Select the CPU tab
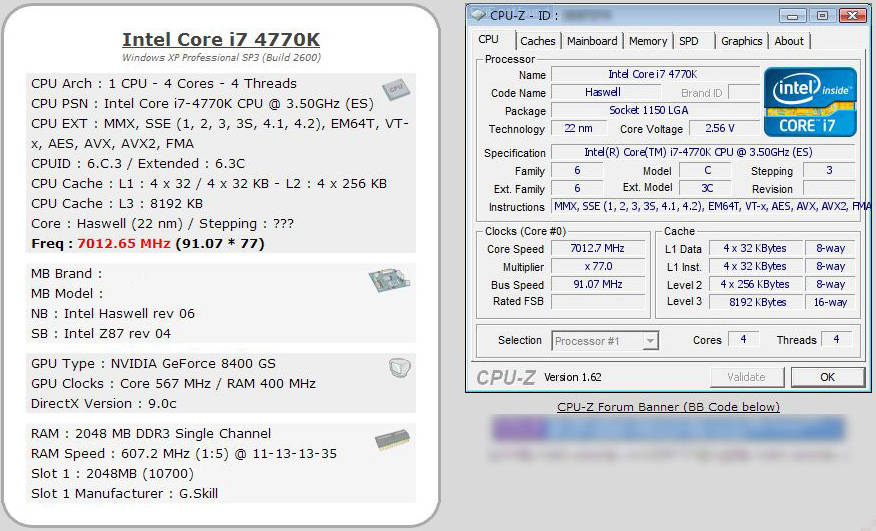 488,39
